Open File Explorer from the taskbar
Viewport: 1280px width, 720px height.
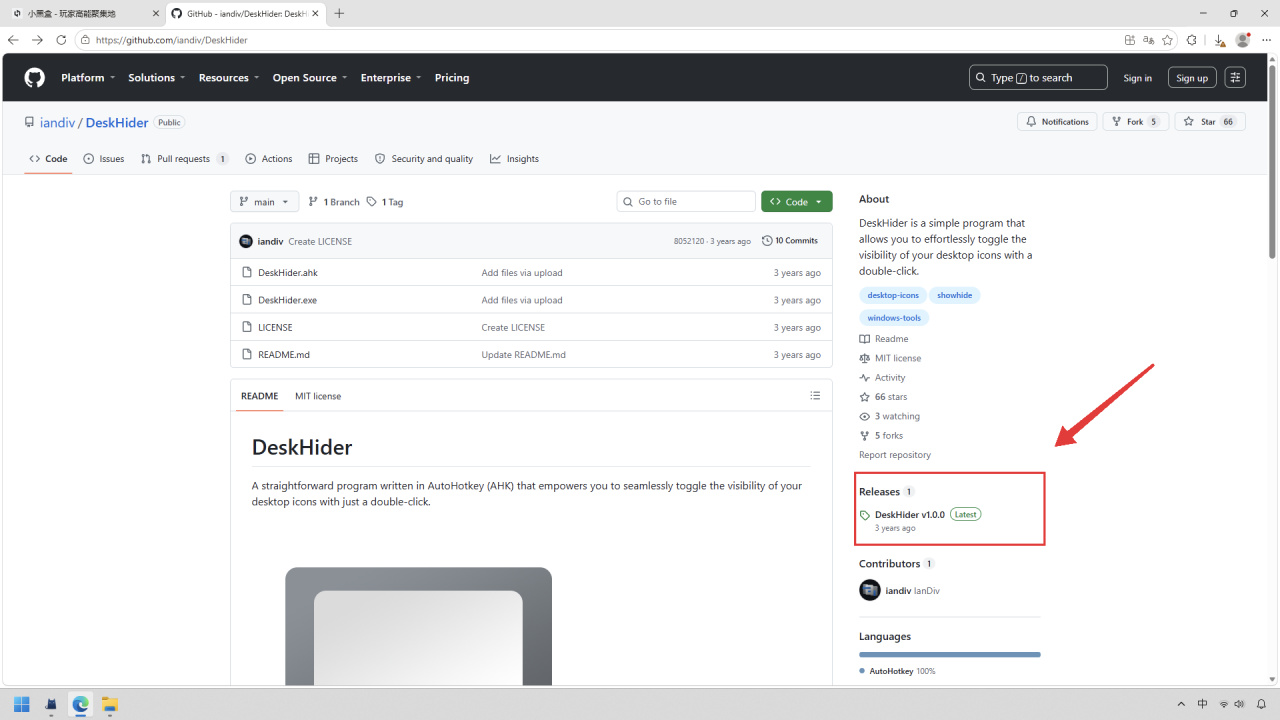click(x=109, y=704)
